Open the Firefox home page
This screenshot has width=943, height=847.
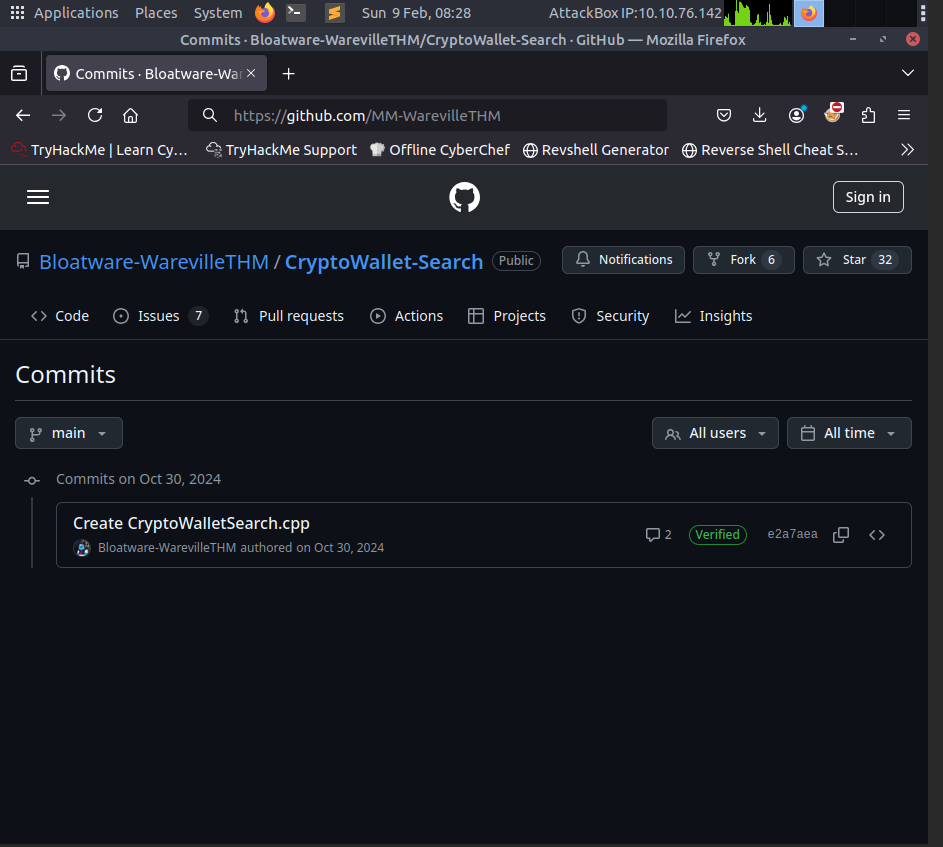coord(131,116)
